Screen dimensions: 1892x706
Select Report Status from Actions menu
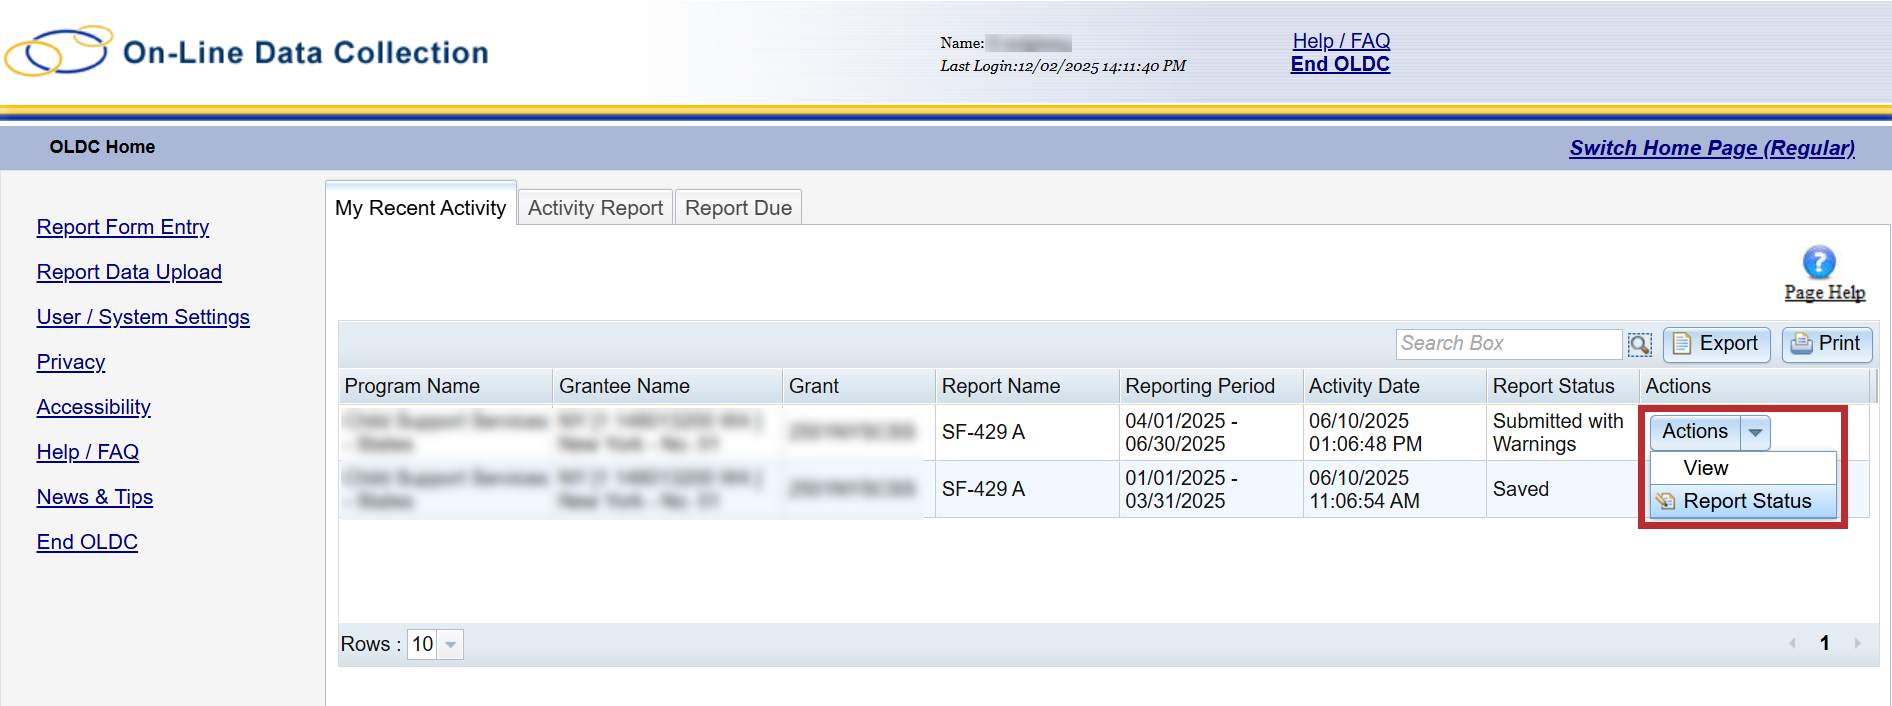pyautogui.click(x=1746, y=501)
